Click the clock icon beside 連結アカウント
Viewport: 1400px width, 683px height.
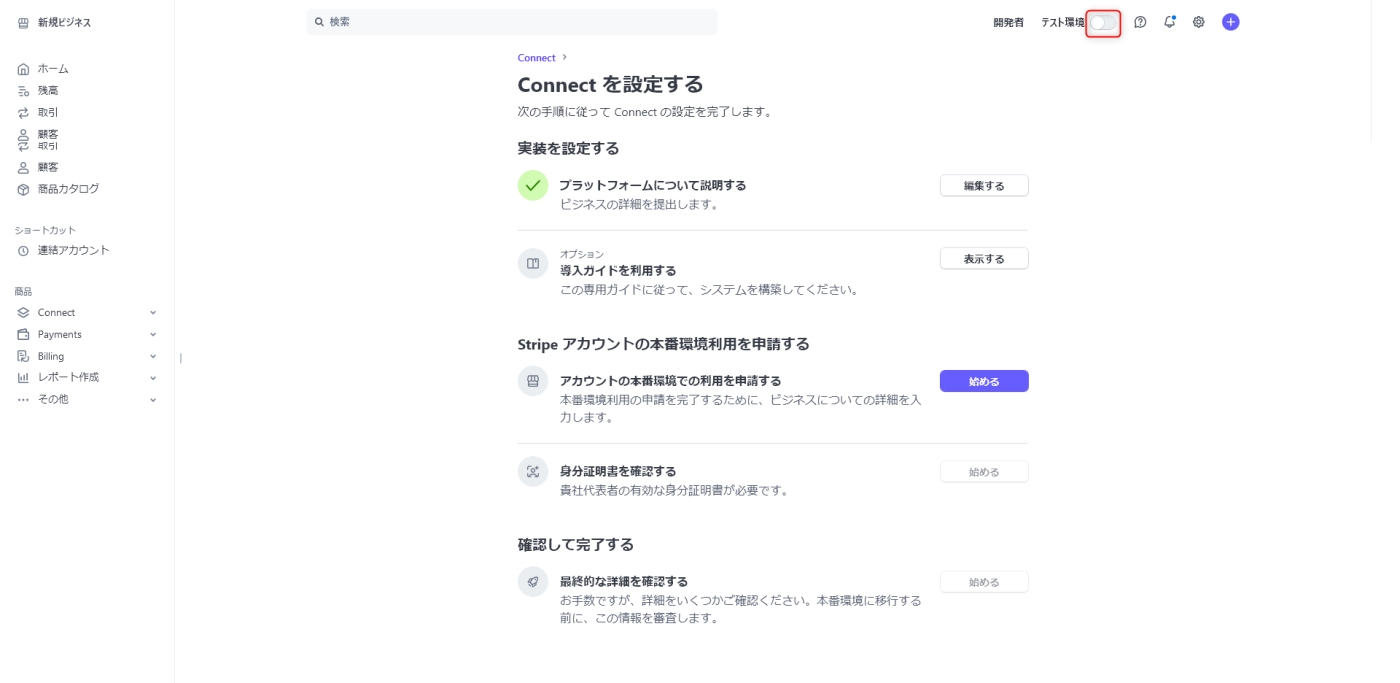(23, 251)
